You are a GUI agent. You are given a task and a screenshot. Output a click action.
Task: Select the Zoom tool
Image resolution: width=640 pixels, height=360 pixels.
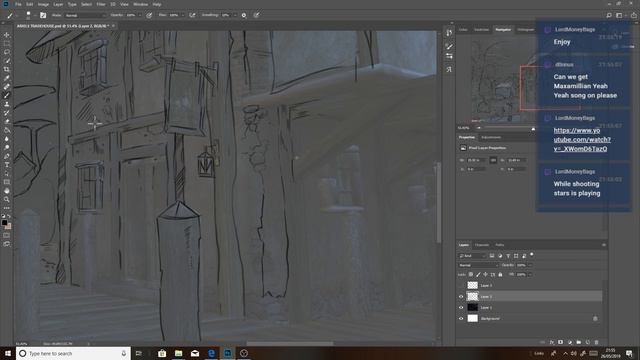point(7,199)
